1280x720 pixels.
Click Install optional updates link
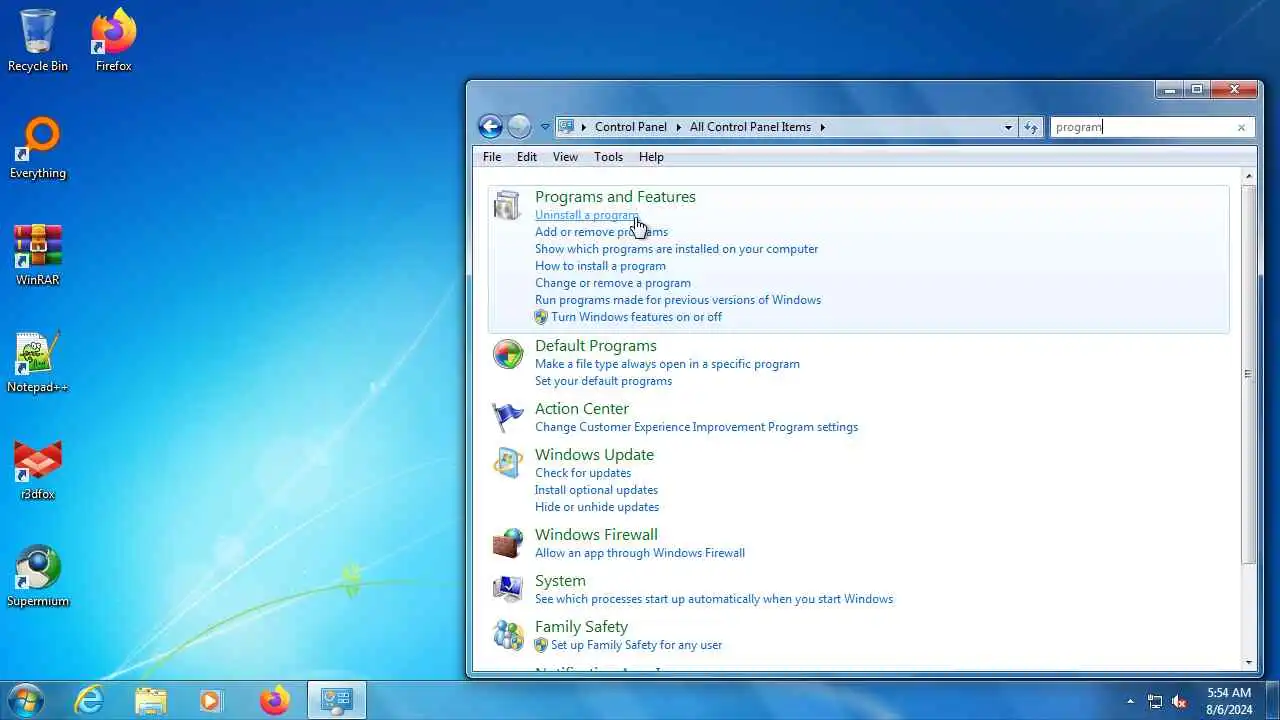[596, 490]
